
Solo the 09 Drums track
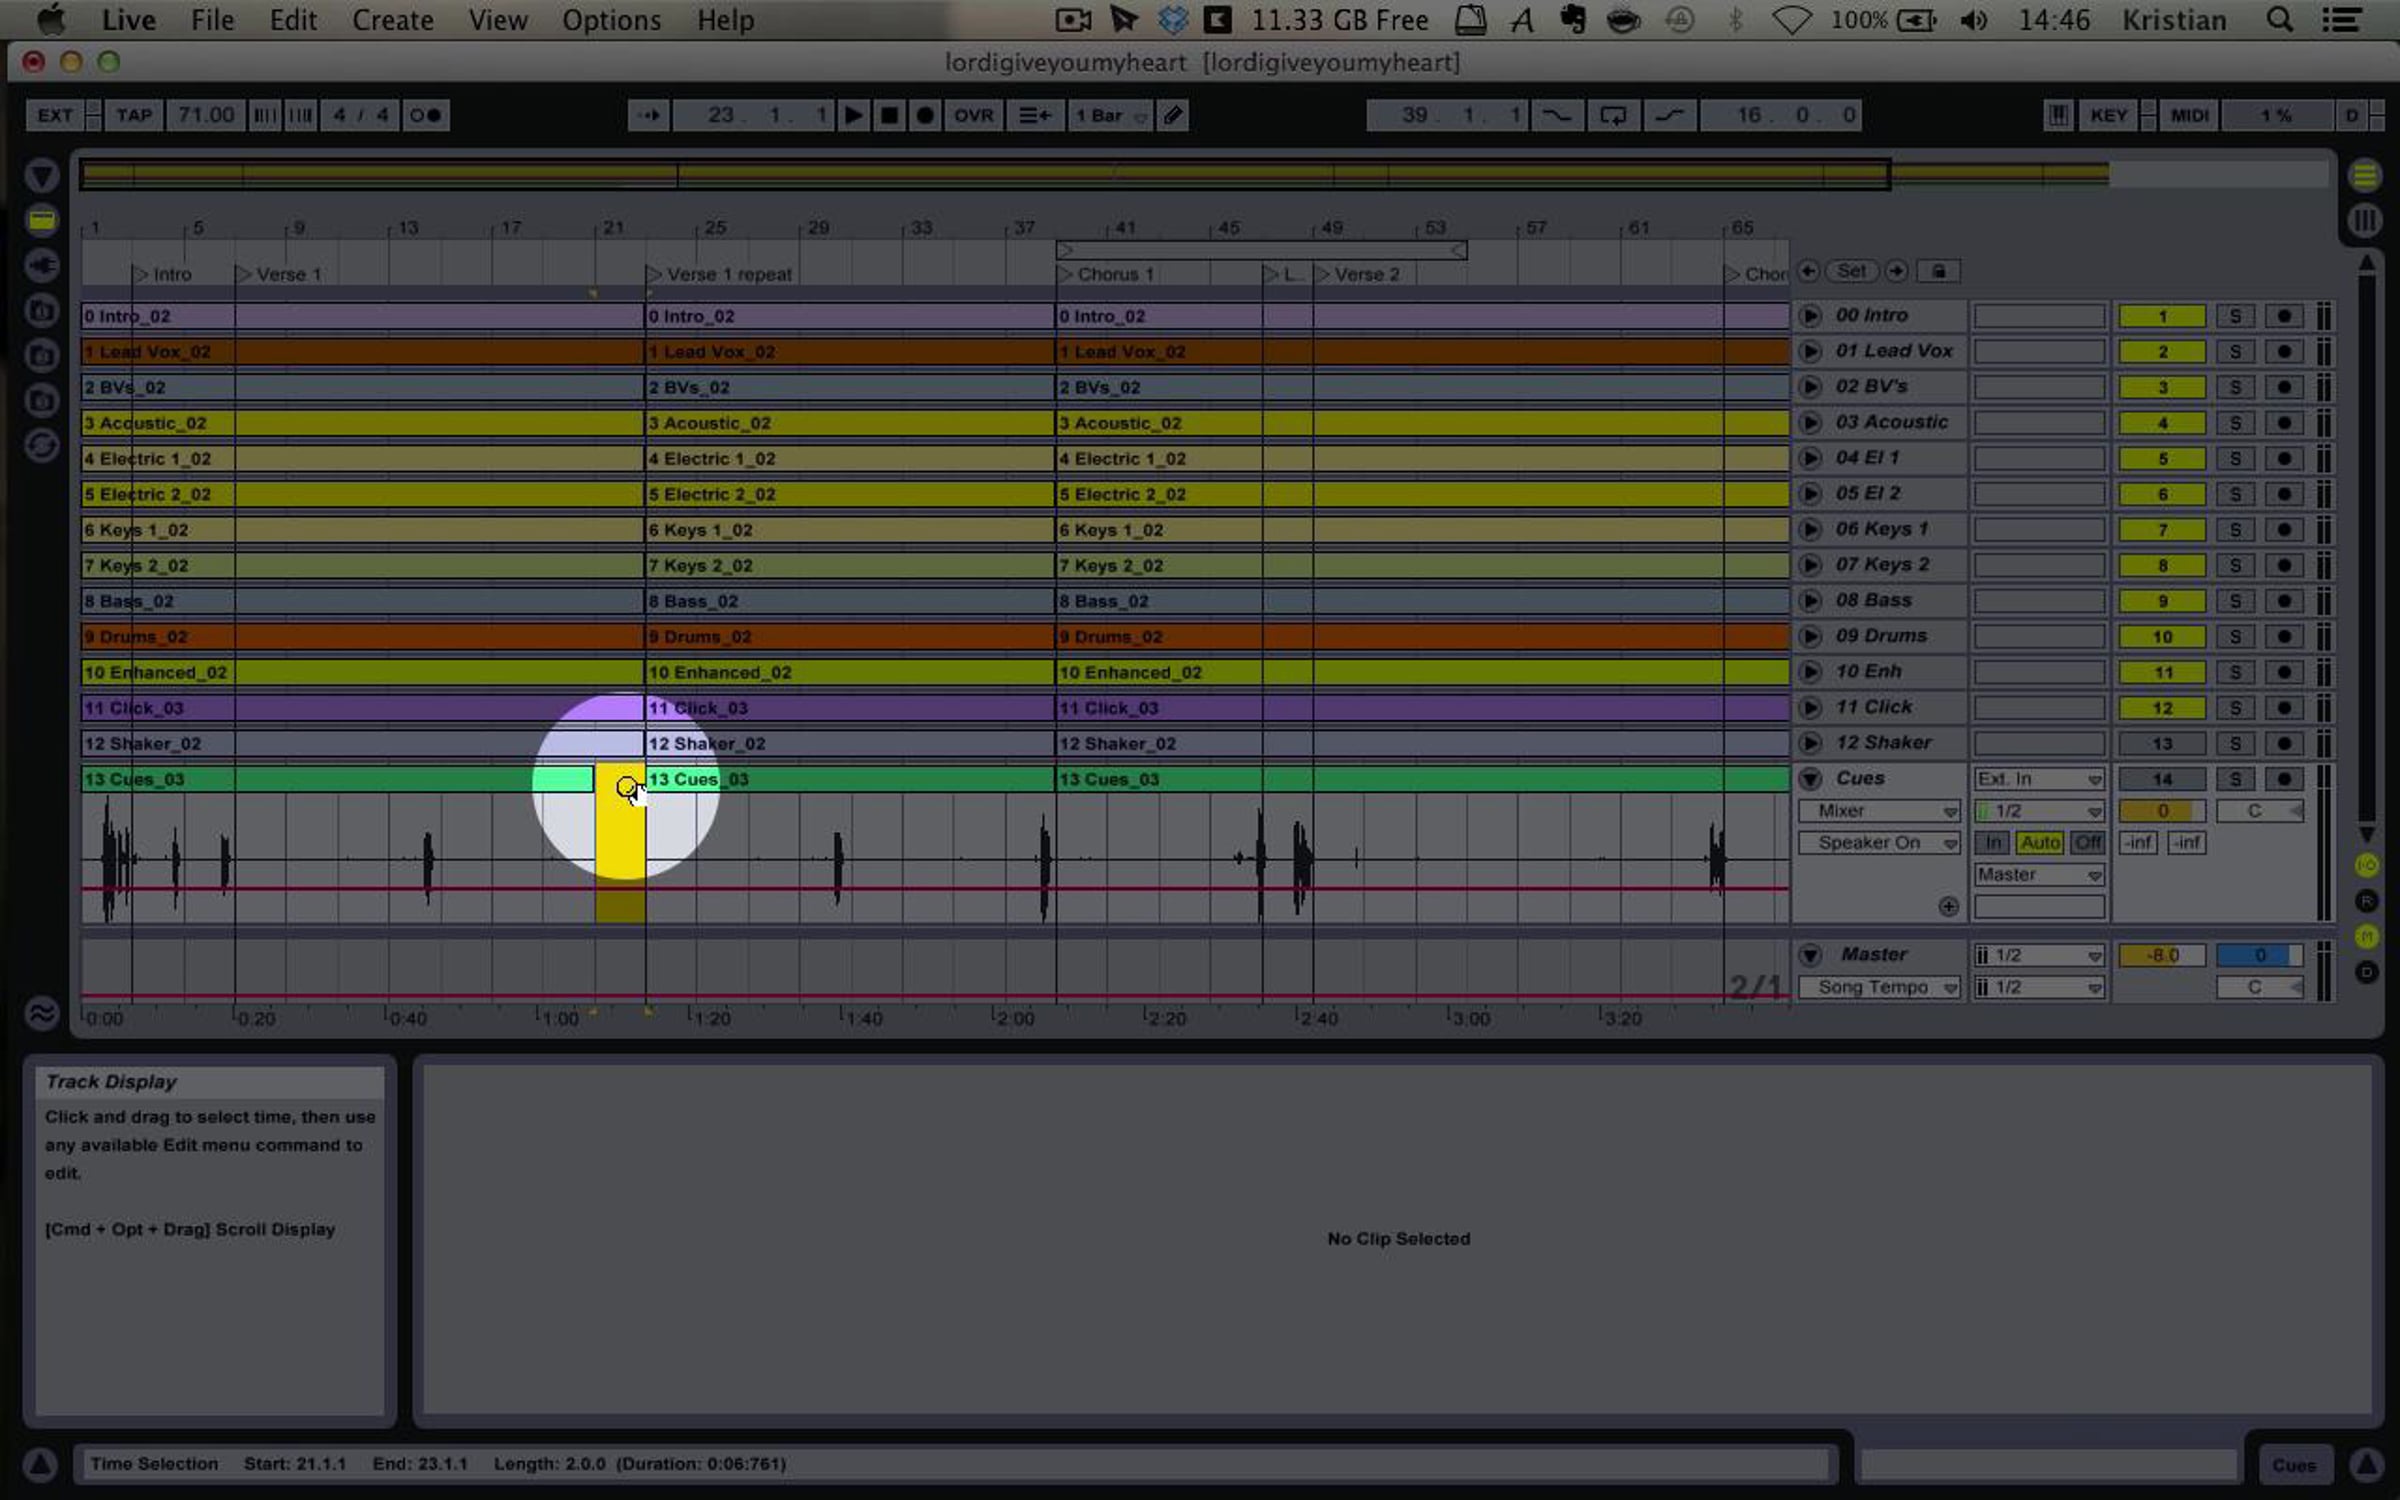pos(2235,637)
